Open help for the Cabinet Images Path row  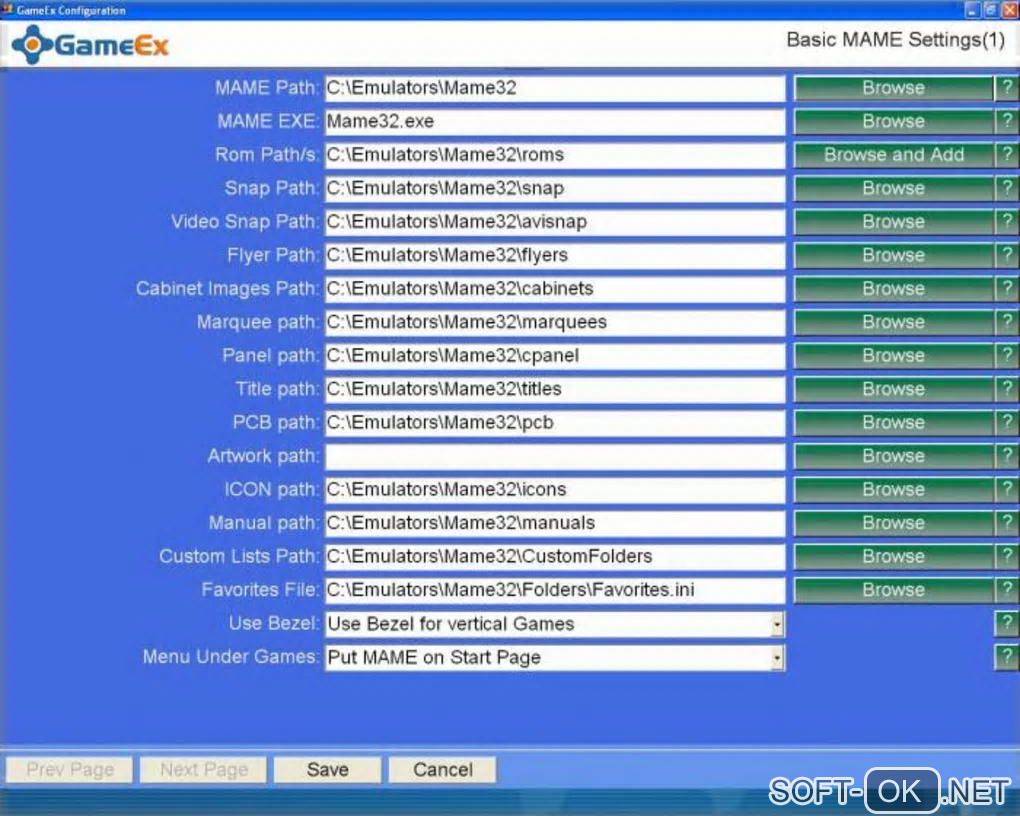point(1007,288)
